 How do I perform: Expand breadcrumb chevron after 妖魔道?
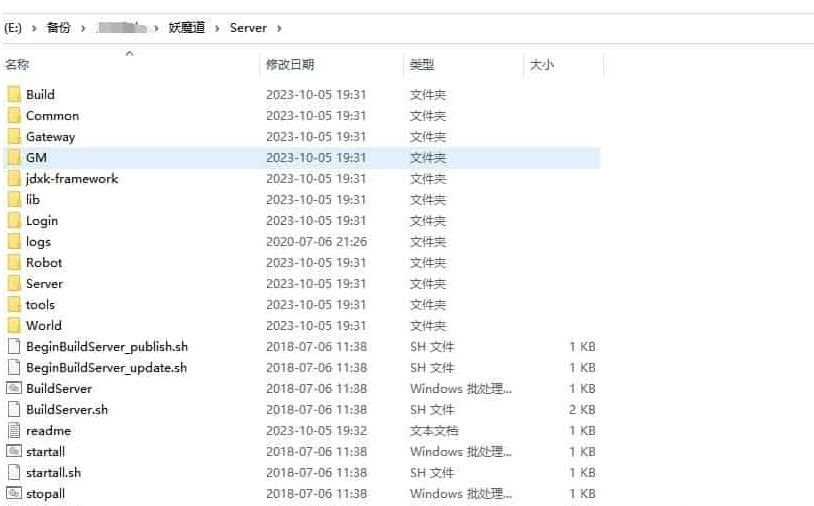click(x=218, y=28)
